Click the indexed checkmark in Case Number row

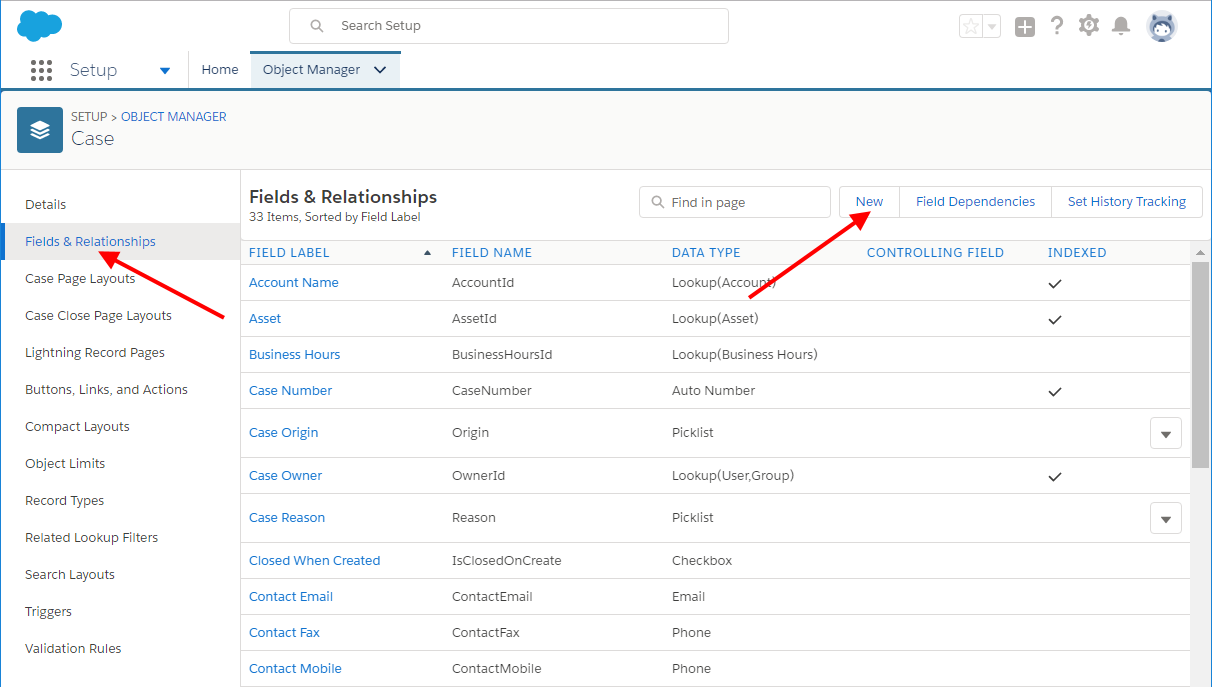[x=1054, y=392]
